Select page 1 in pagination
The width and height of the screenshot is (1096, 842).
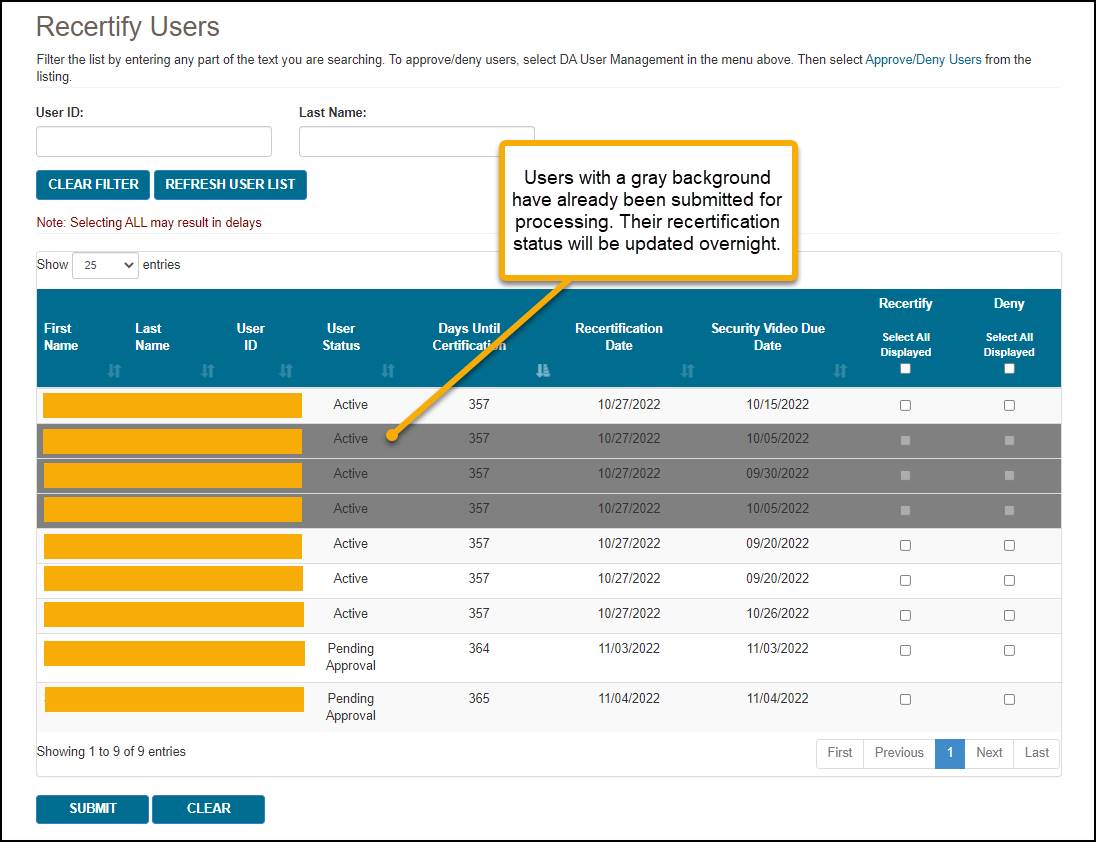pos(949,753)
